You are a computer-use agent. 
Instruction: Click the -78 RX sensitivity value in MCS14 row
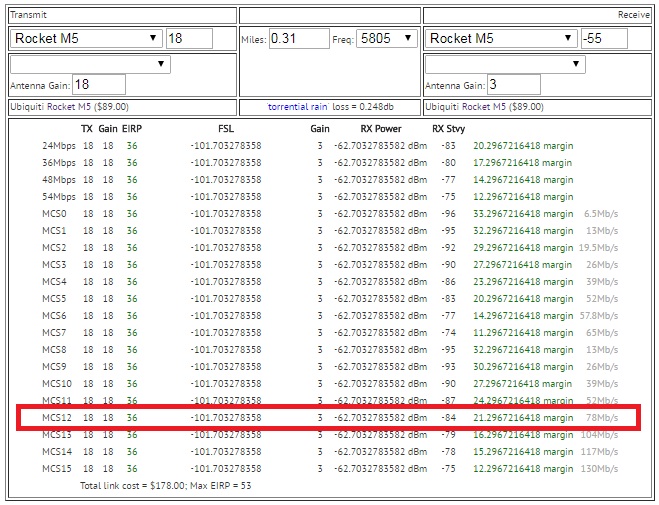(x=448, y=452)
